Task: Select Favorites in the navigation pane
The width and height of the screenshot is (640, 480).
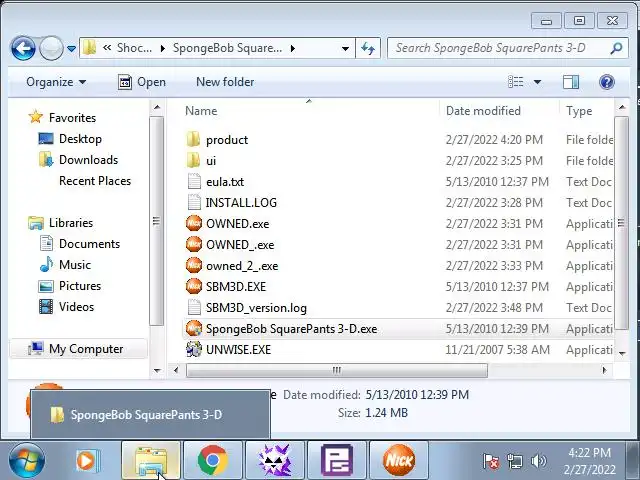Action: point(72,118)
